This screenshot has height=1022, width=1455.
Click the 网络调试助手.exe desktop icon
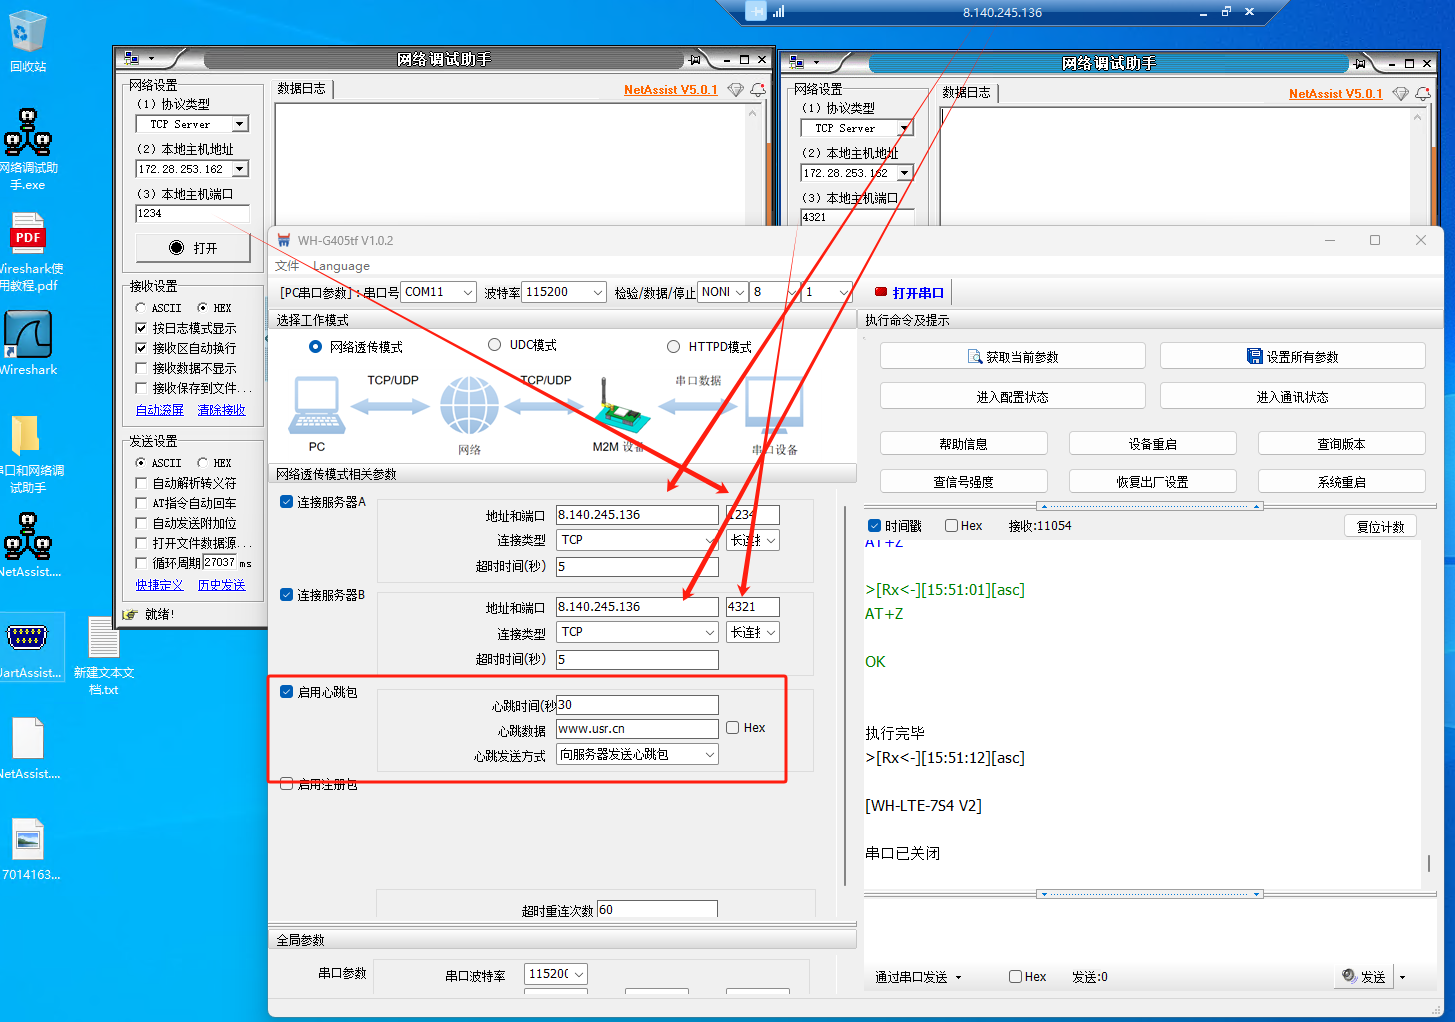tap(28, 134)
